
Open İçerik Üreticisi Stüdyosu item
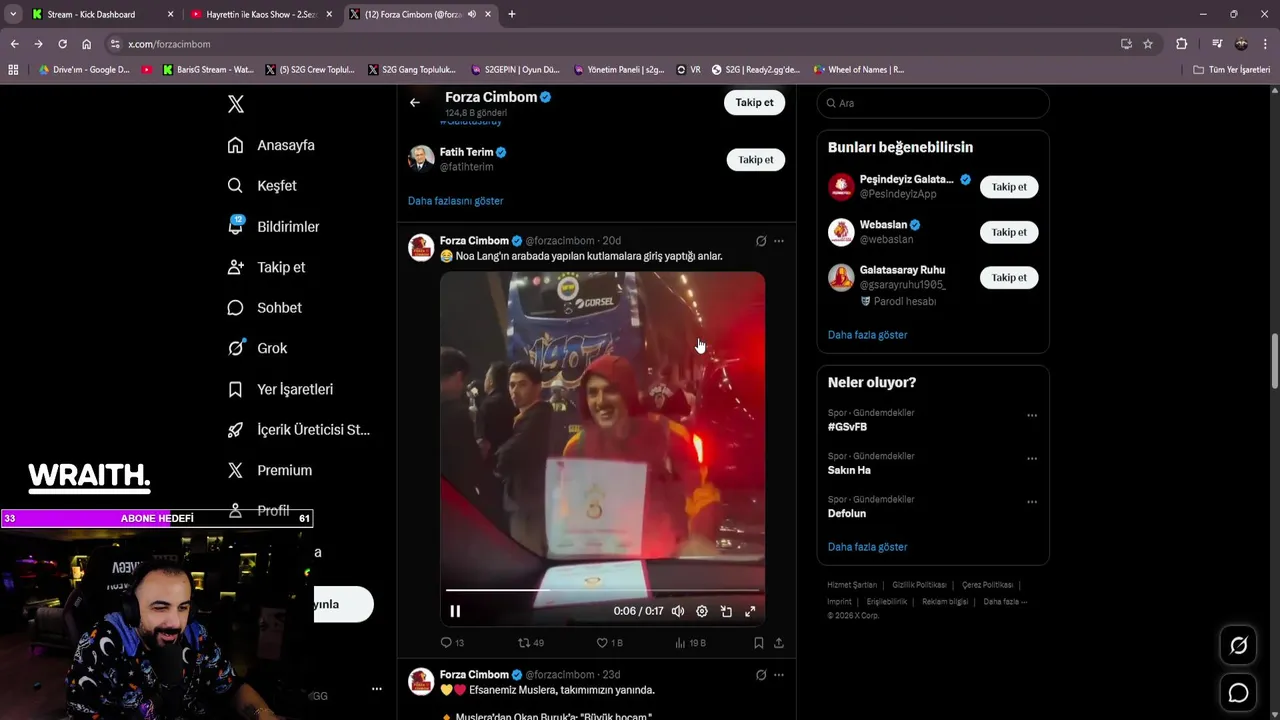tap(299, 430)
